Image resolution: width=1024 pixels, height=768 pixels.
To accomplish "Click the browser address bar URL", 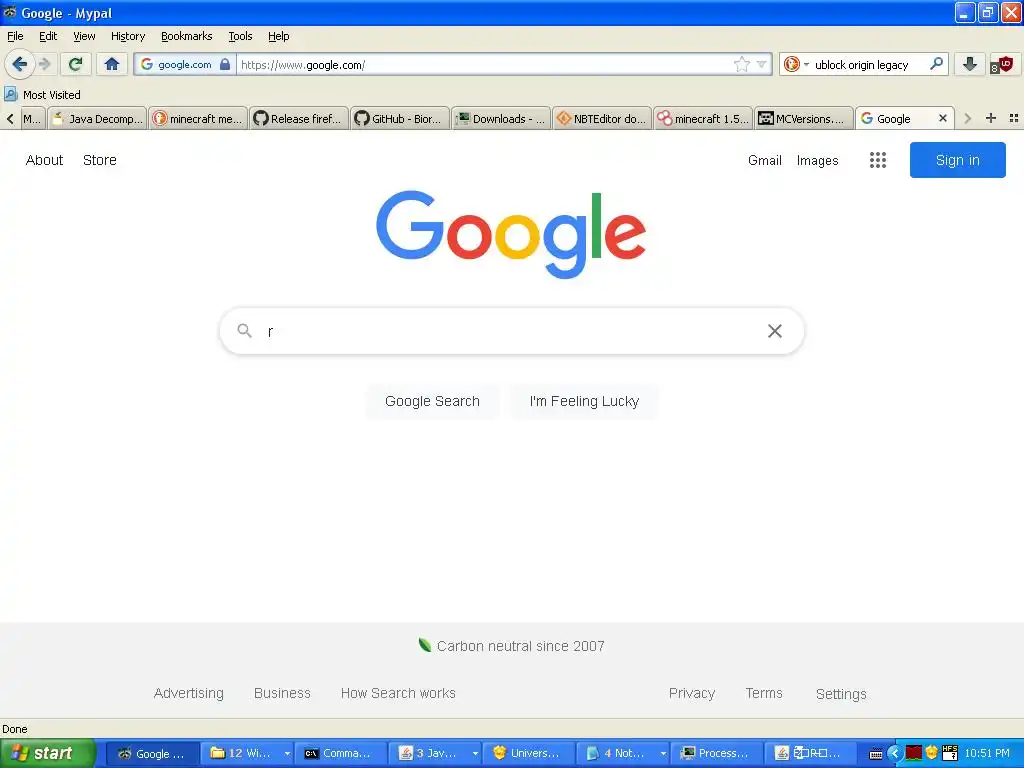I will coord(483,65).
